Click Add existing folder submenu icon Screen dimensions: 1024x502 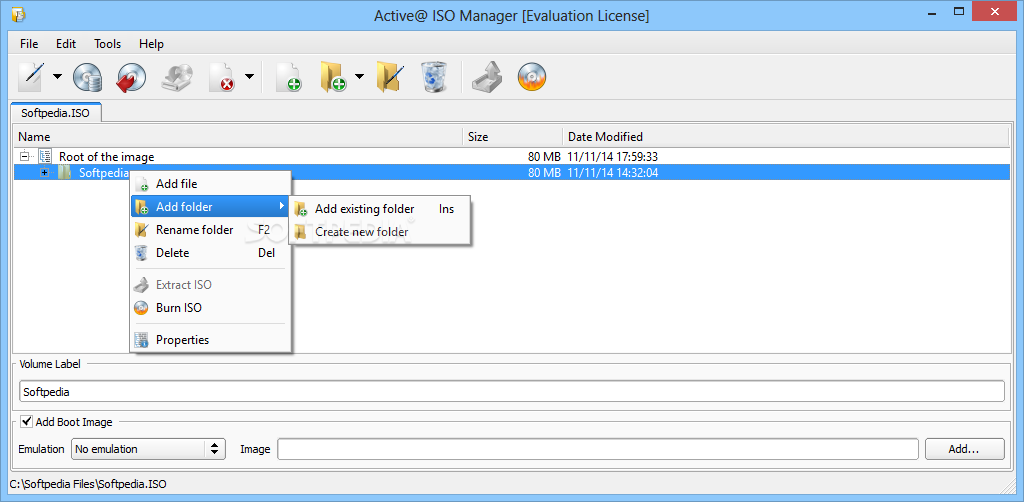click(301, 209)
